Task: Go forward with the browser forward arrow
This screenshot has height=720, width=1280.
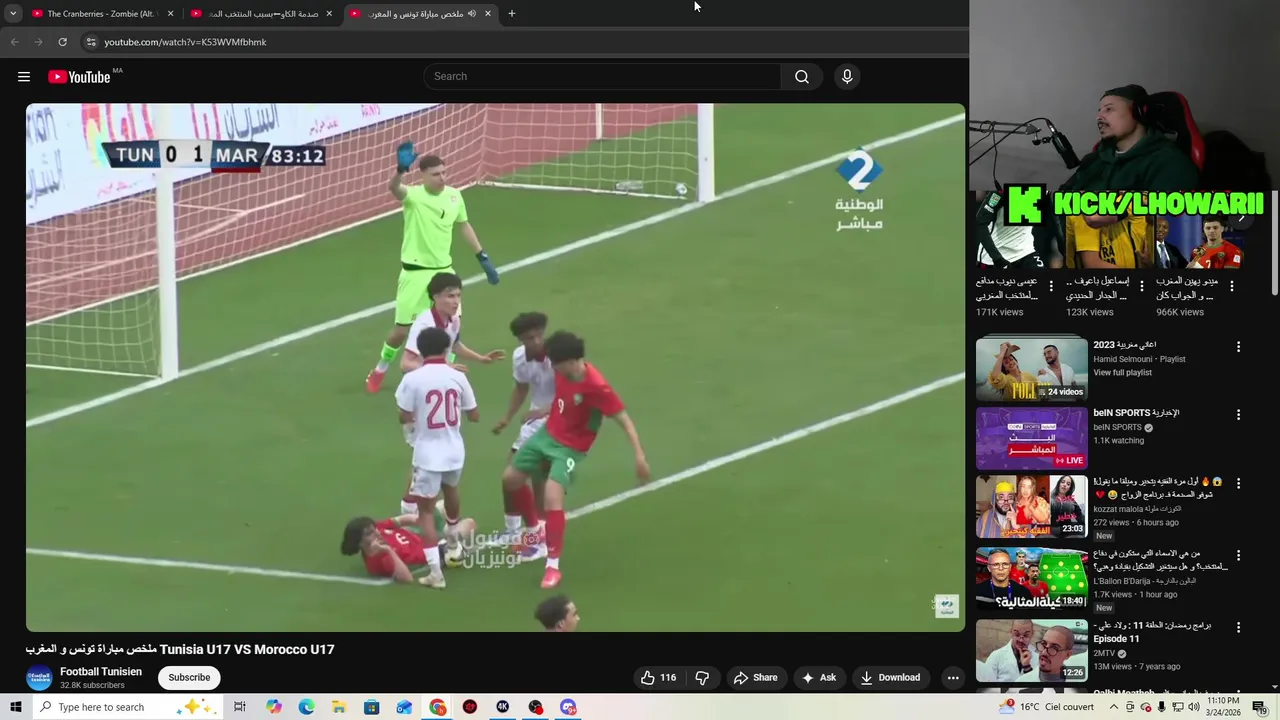Action: tap(38, 42)
